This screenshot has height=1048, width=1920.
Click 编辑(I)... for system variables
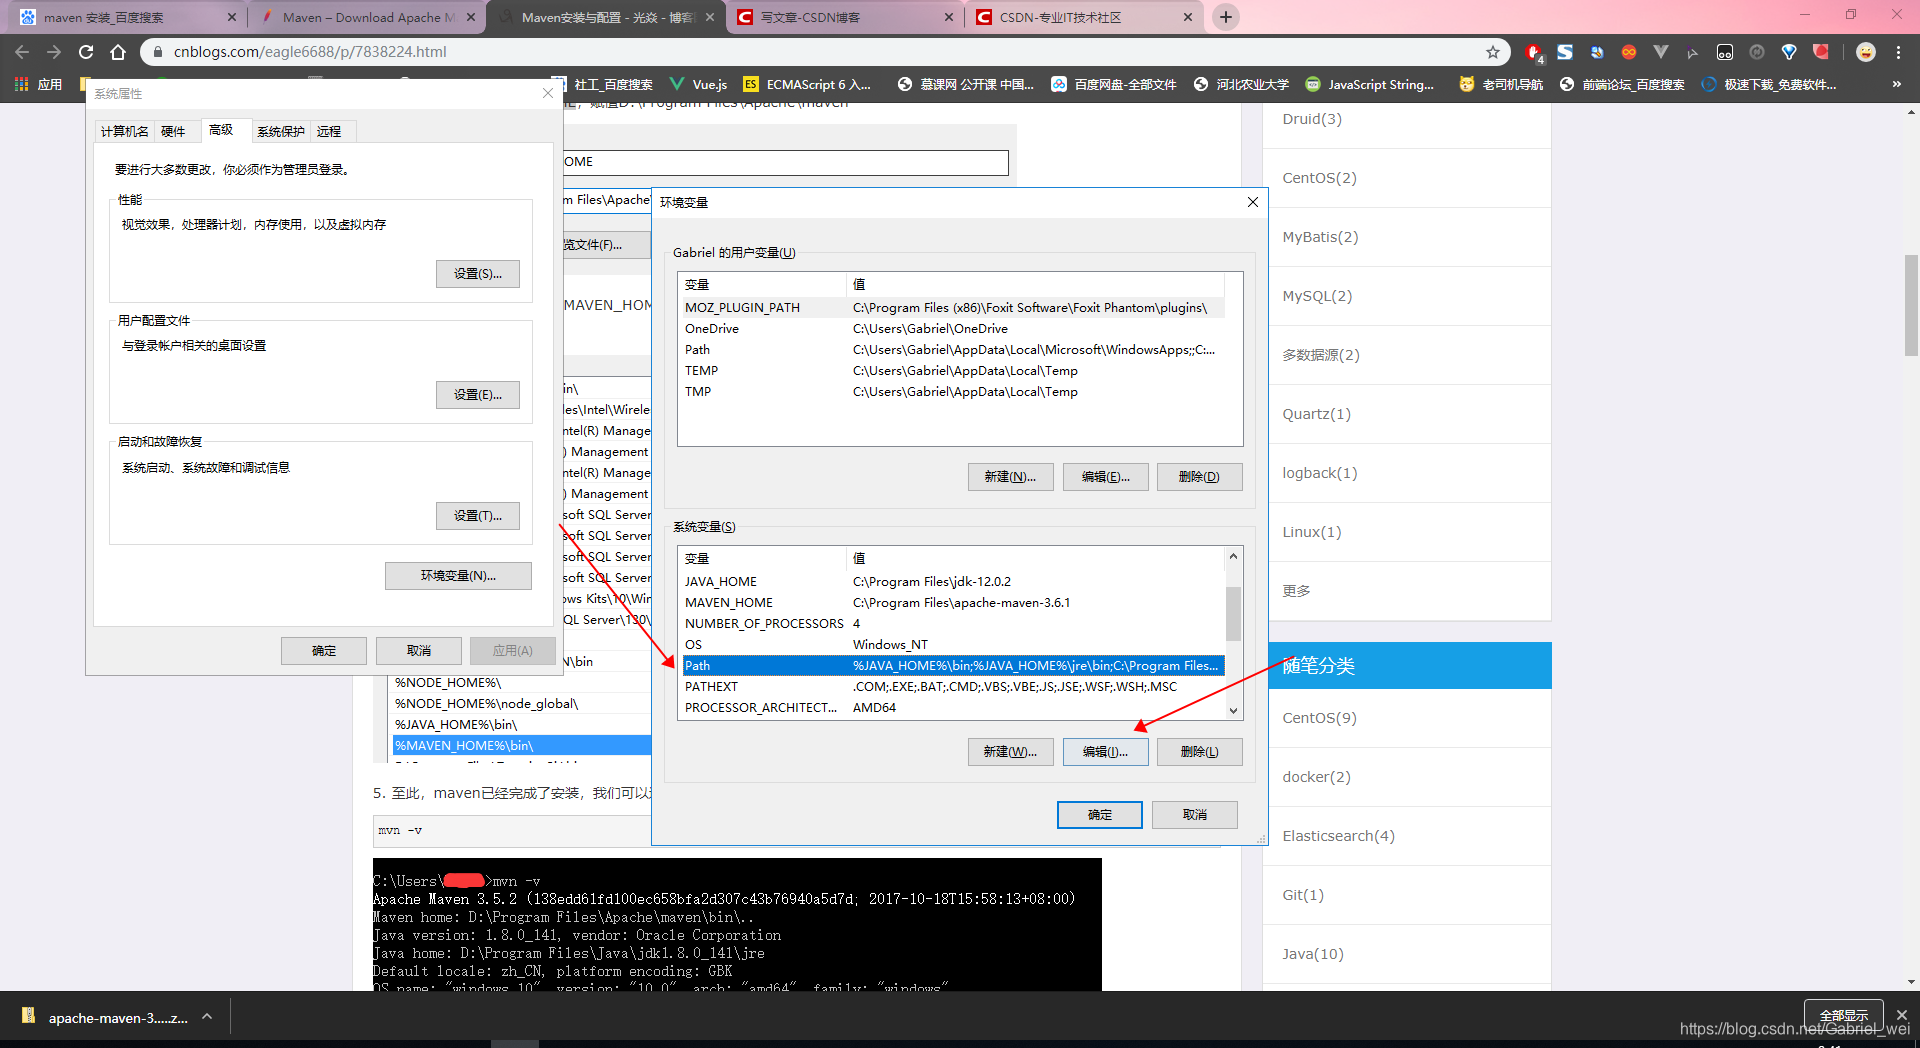(x=1105, y=752)
